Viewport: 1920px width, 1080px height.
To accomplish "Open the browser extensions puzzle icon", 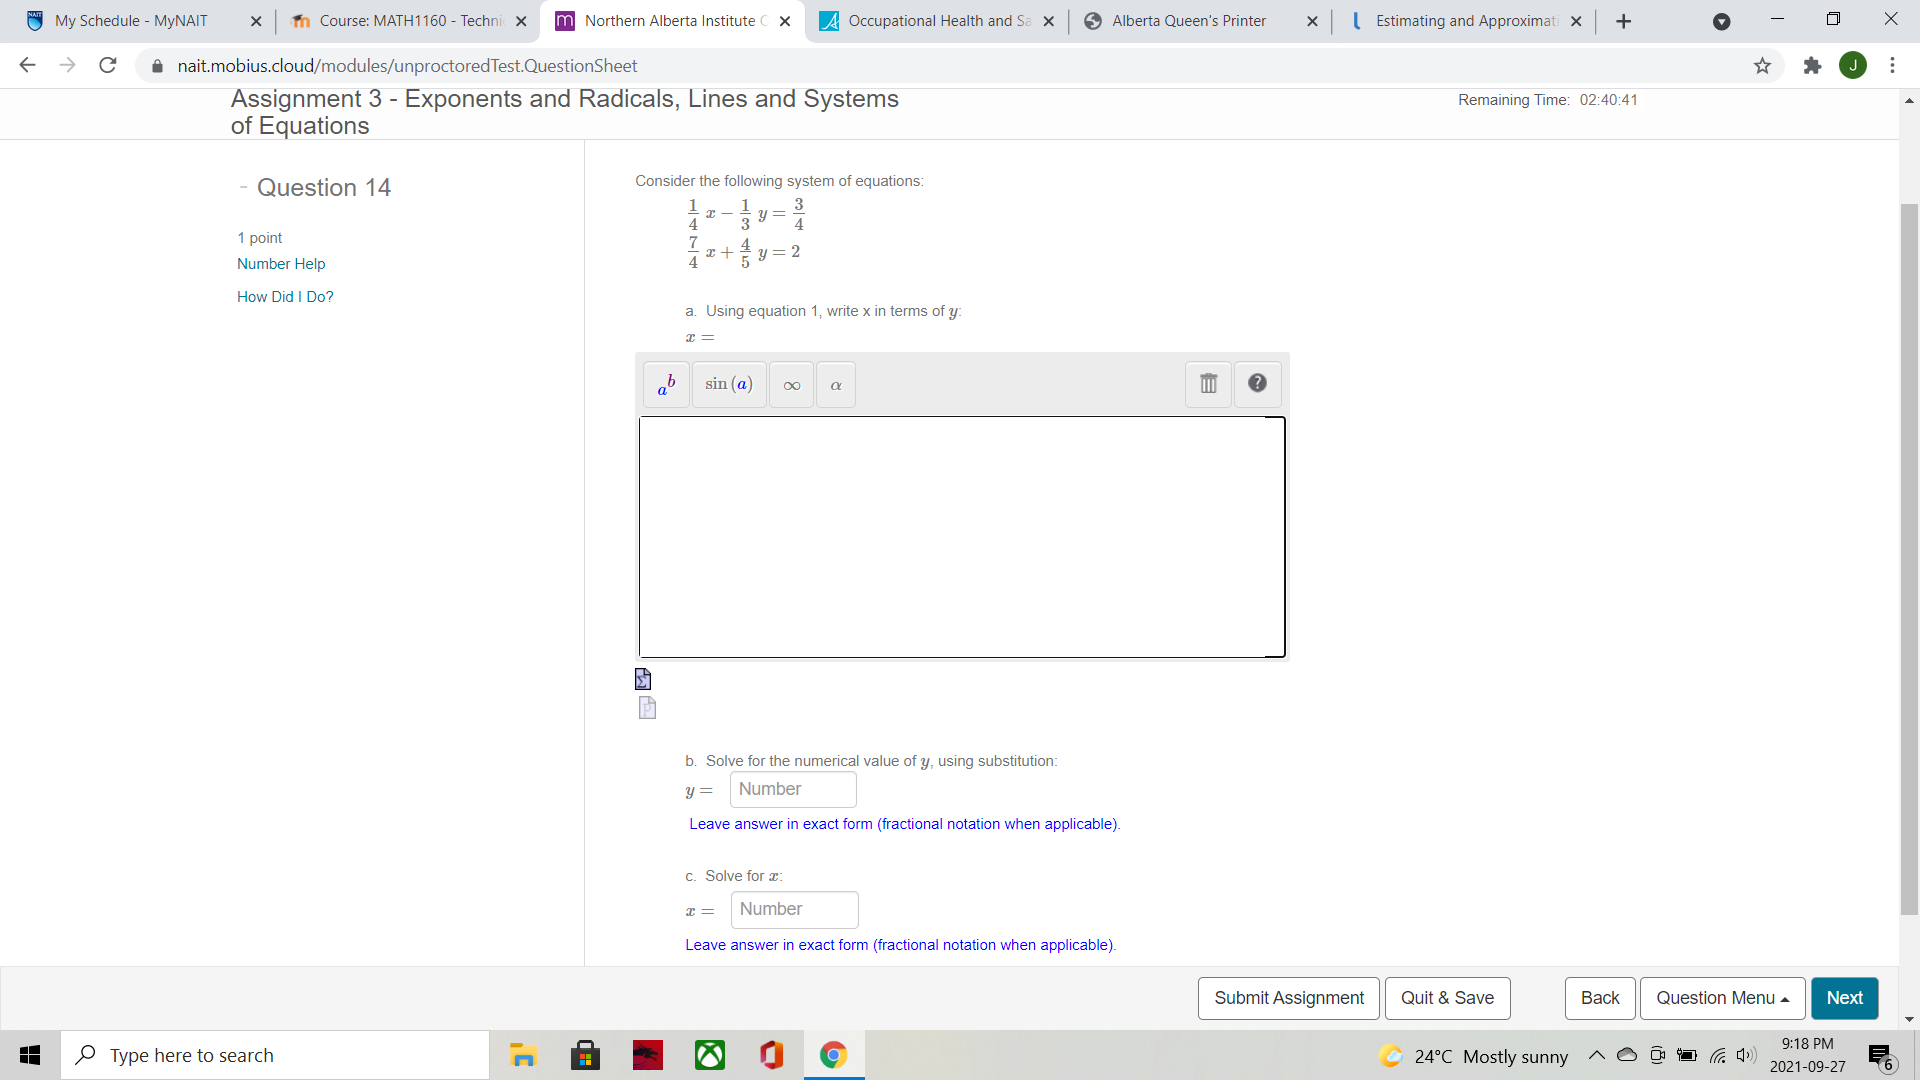I will pyautogui.click(x=1813, y=65).
